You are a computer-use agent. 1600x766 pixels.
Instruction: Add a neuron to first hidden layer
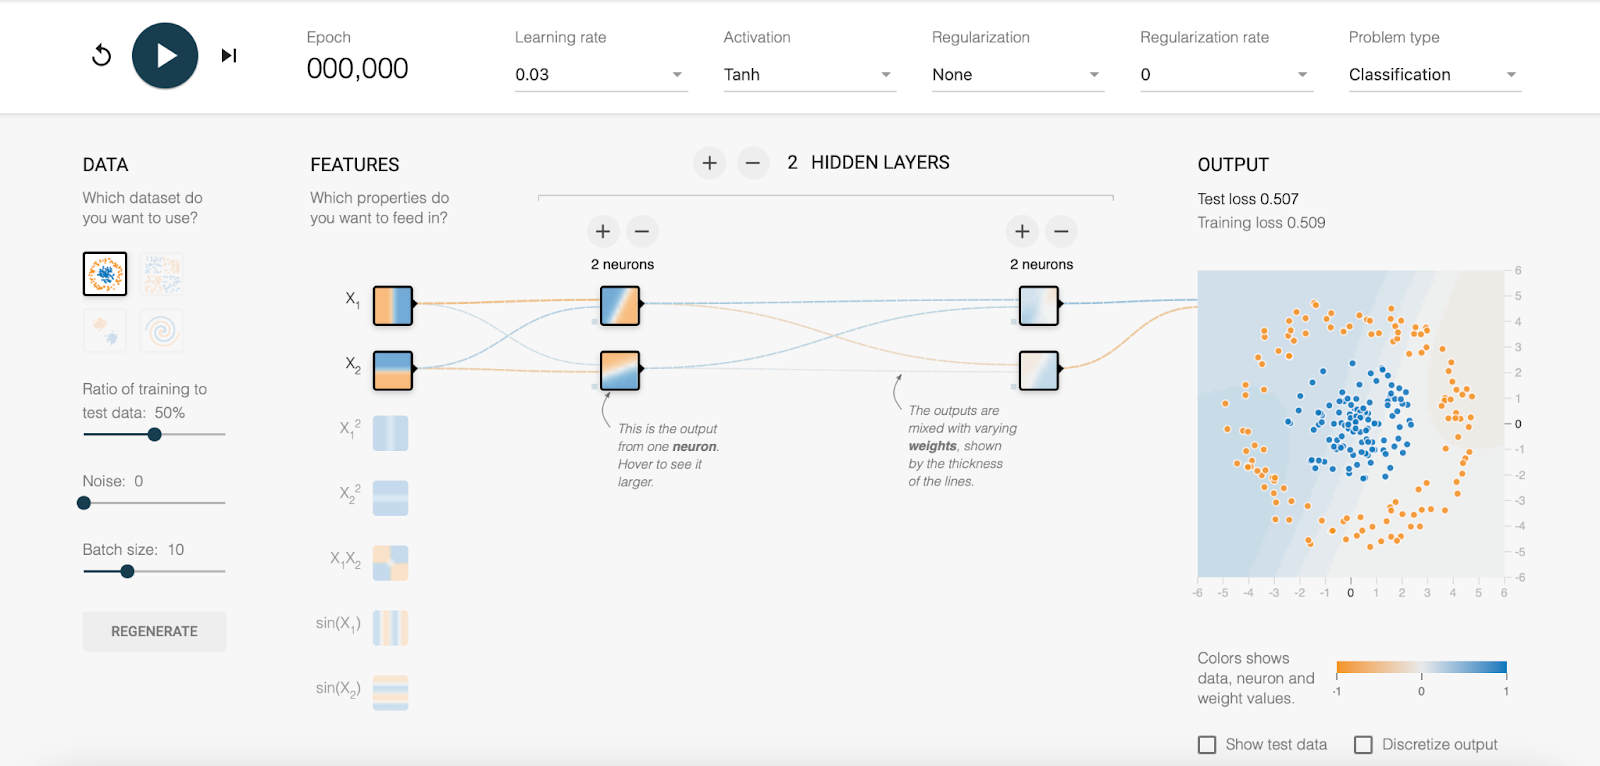coord(603,231)
